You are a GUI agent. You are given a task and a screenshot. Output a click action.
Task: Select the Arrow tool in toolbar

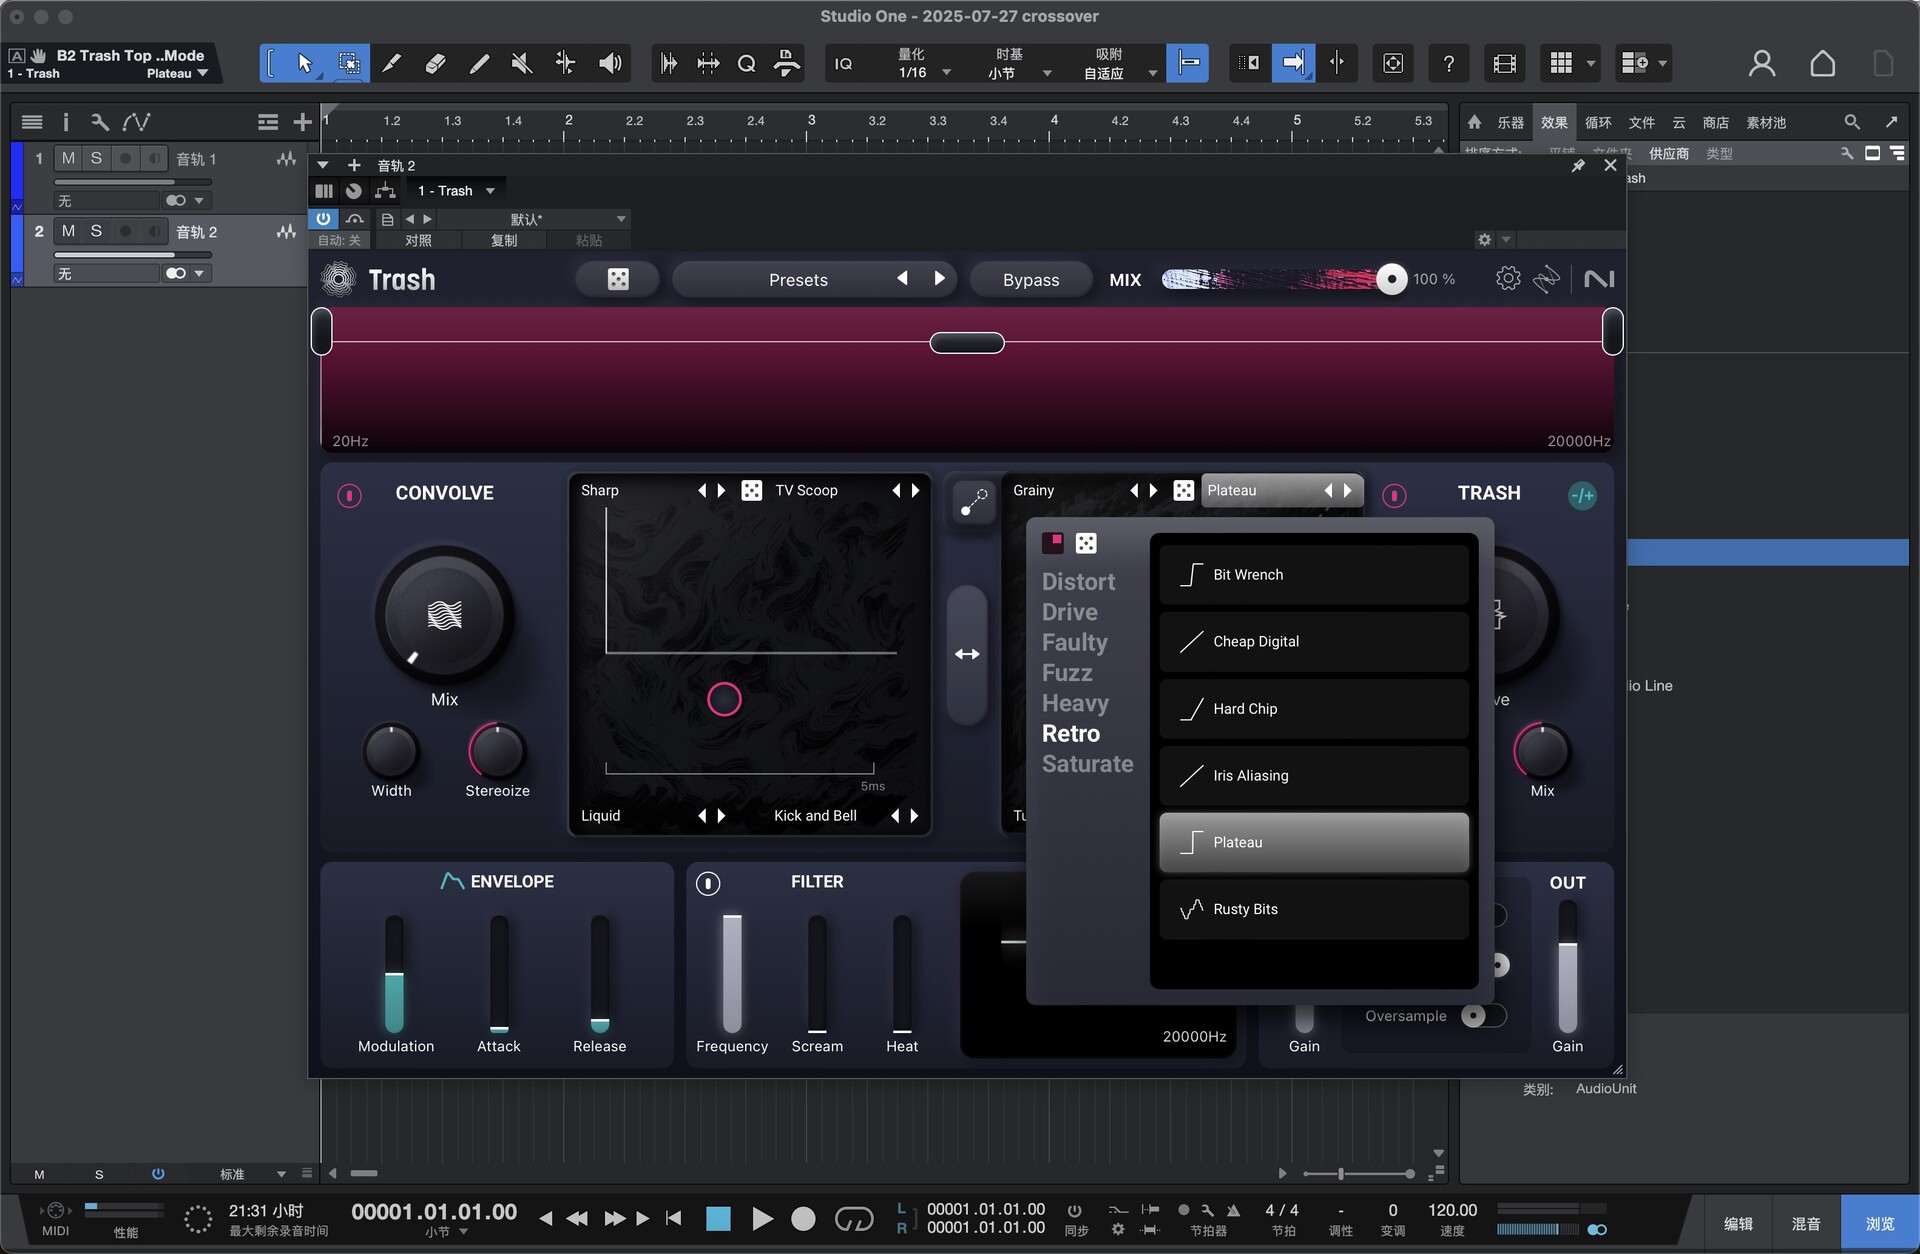pos(304,63)
